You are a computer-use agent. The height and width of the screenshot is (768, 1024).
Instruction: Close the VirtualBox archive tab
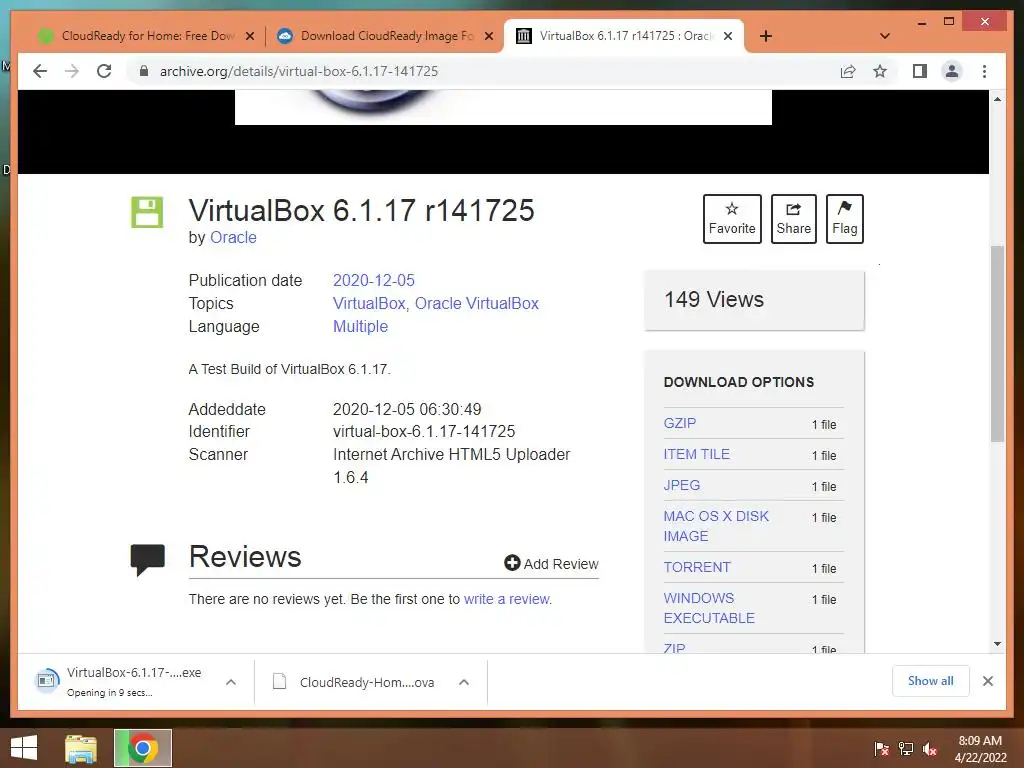(728, 36)
